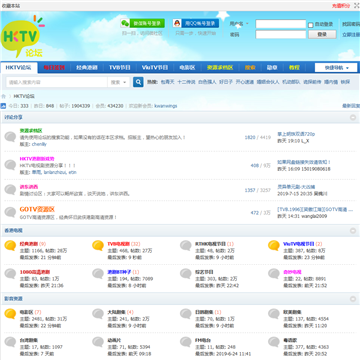Click the bubble icon beside 粤语歌

(x=274, y=342)
